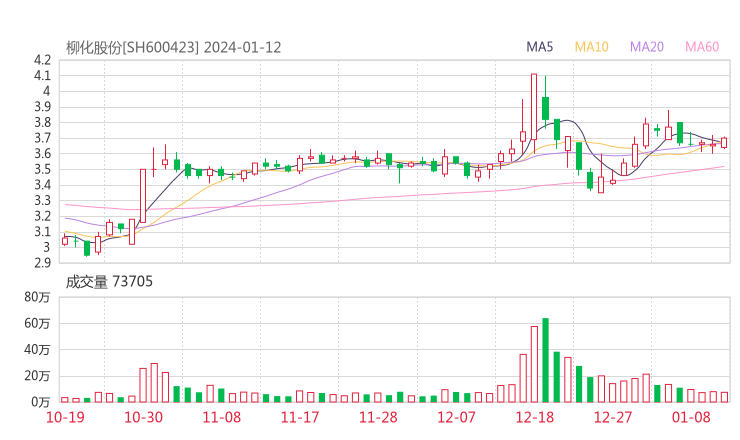740x440 pixels.
Task: Click the 2.9 price axis label
Action: 42,262
